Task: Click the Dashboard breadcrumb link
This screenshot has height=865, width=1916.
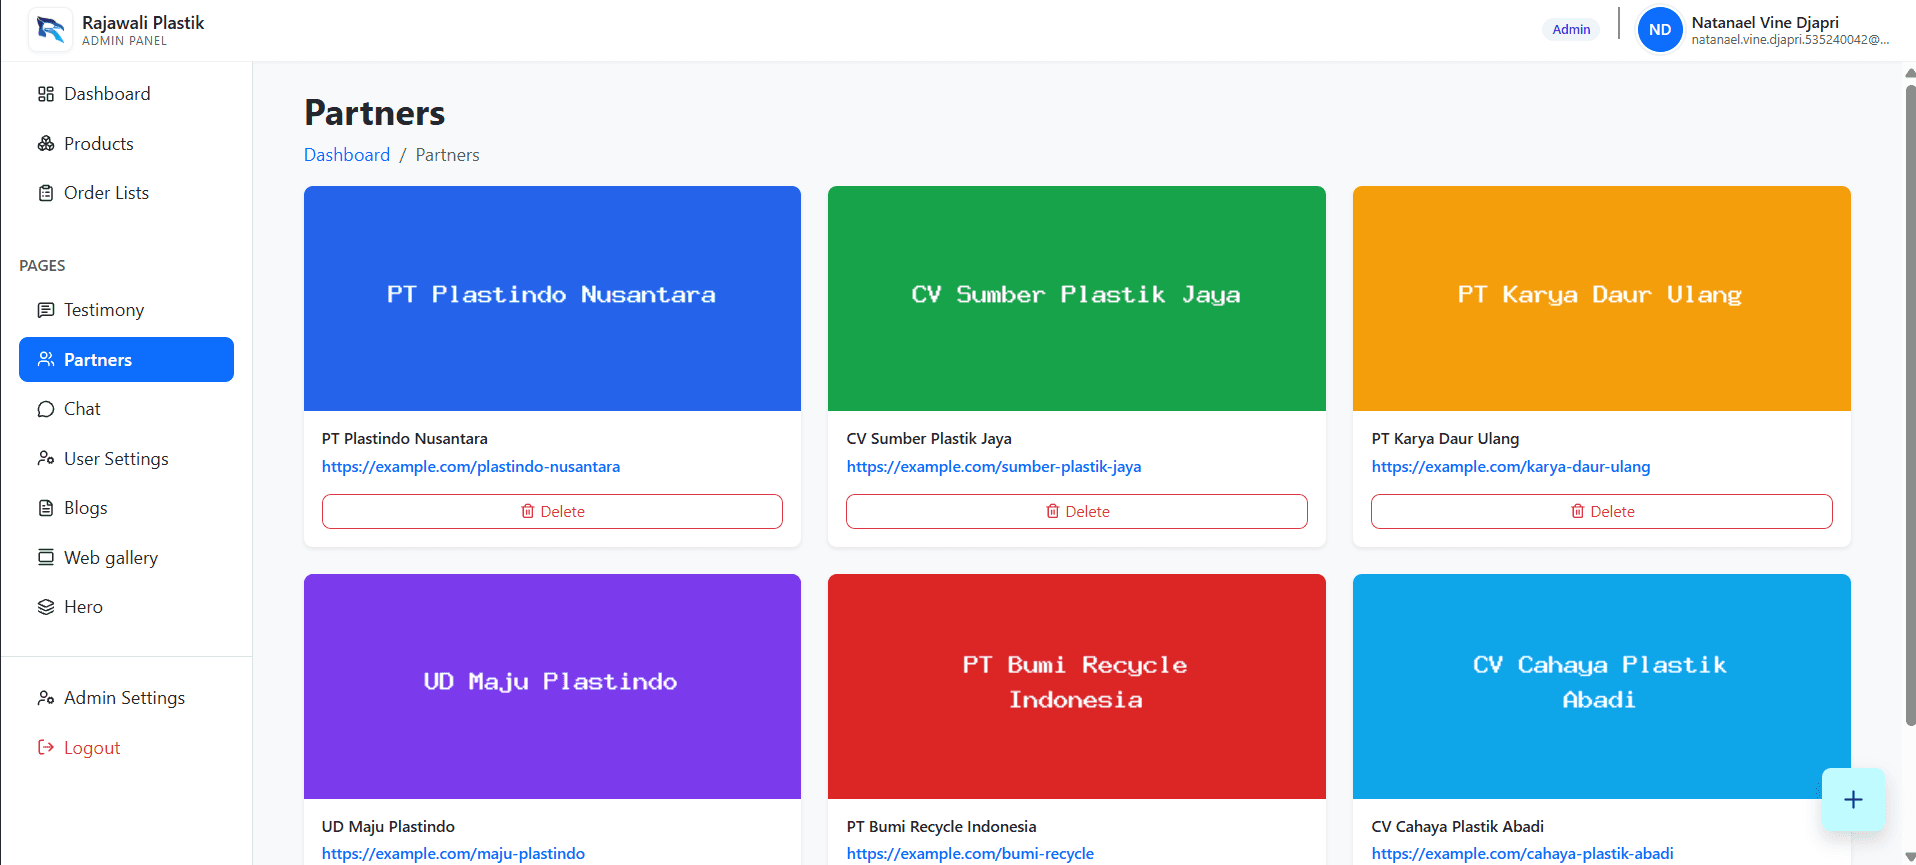Action: [x=347, y=155]
